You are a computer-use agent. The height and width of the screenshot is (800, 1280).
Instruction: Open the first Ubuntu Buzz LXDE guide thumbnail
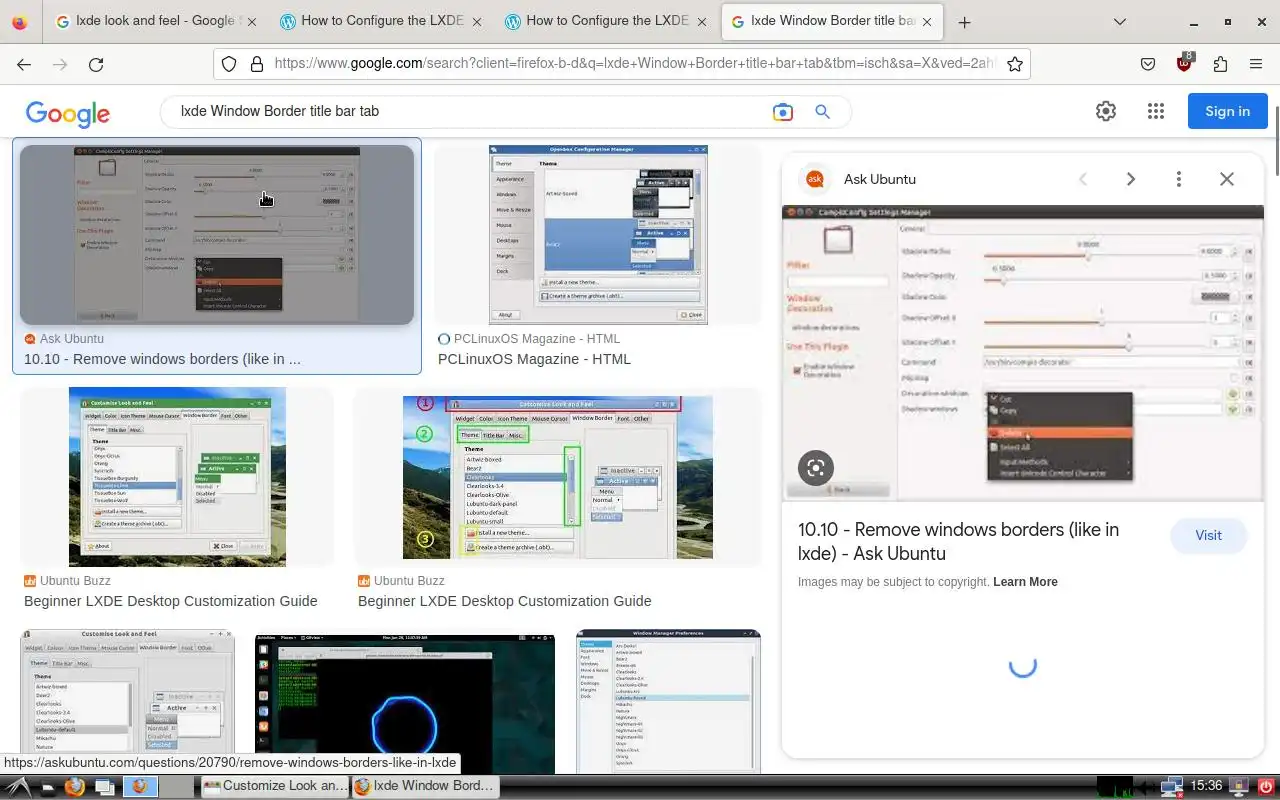[x=177, y=477]
